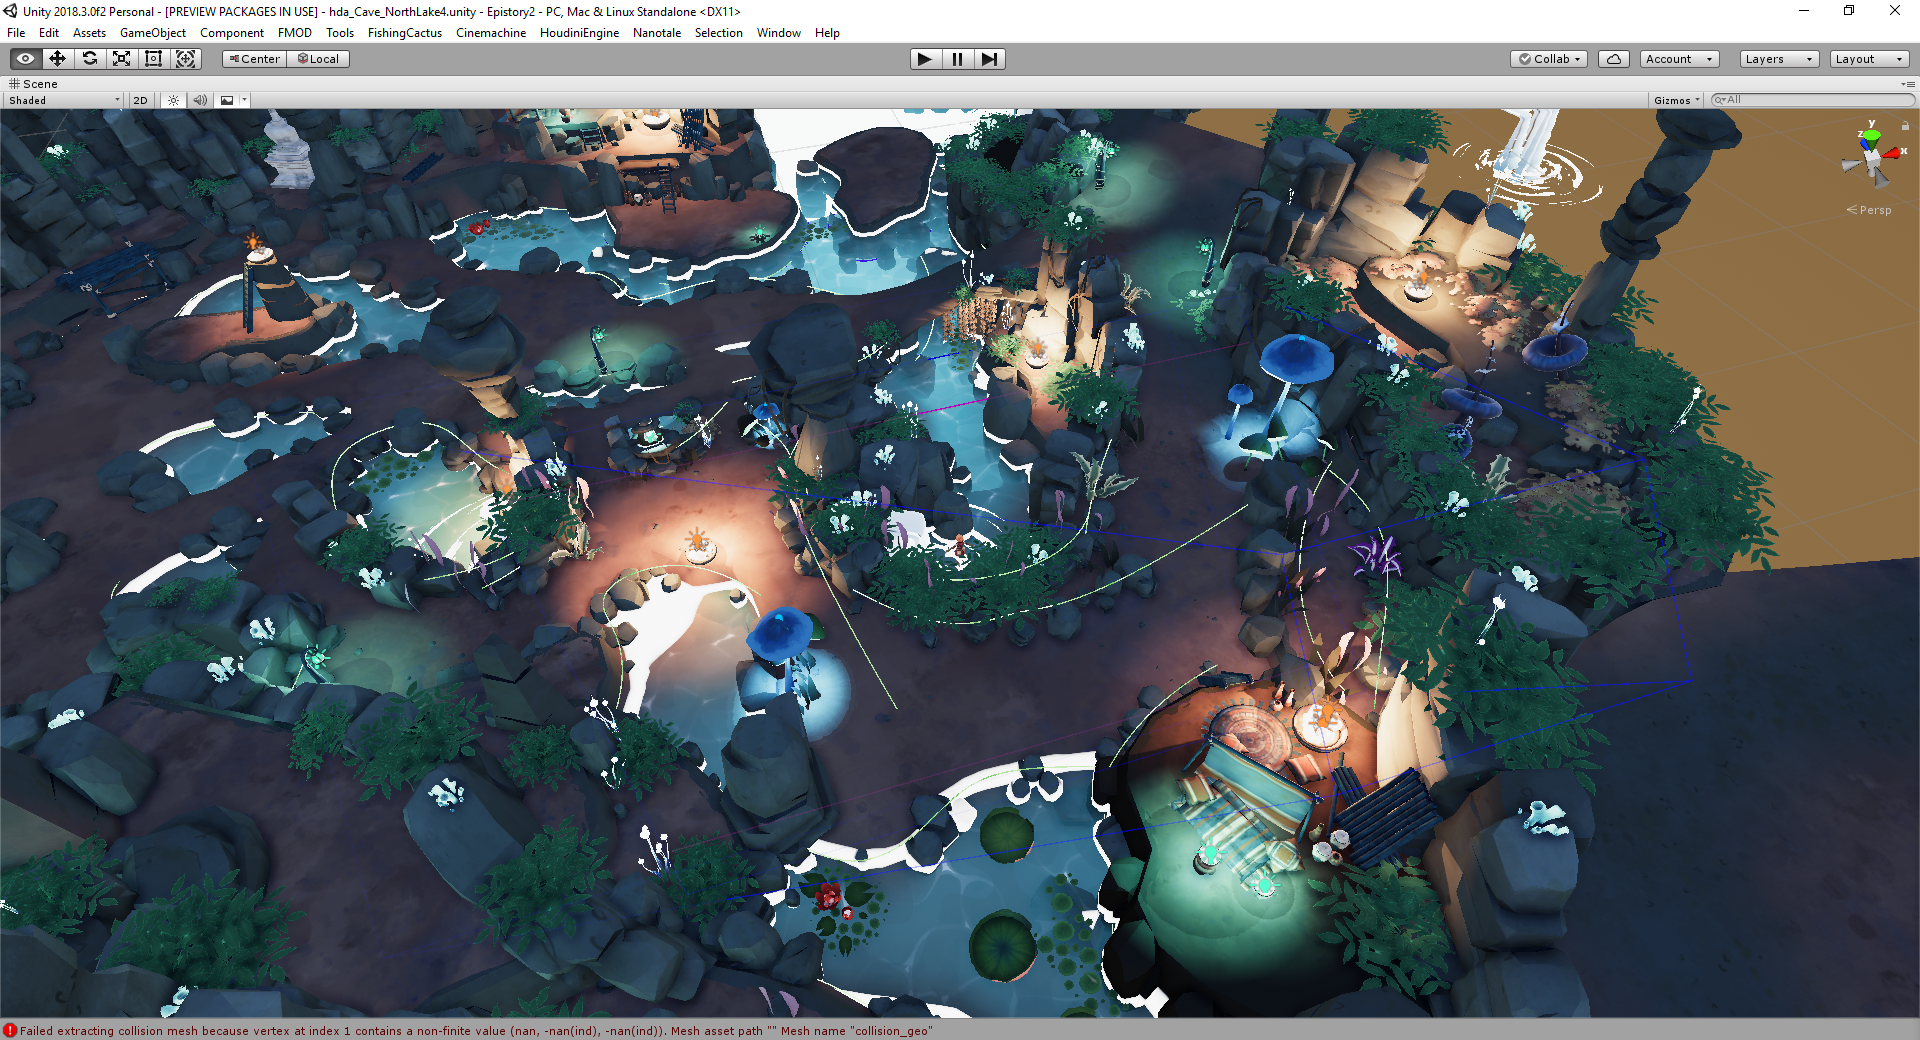The width and height of the screenshot is (1920, 1040).
Task: Select the Scale tool
Action: pos(122,59)
